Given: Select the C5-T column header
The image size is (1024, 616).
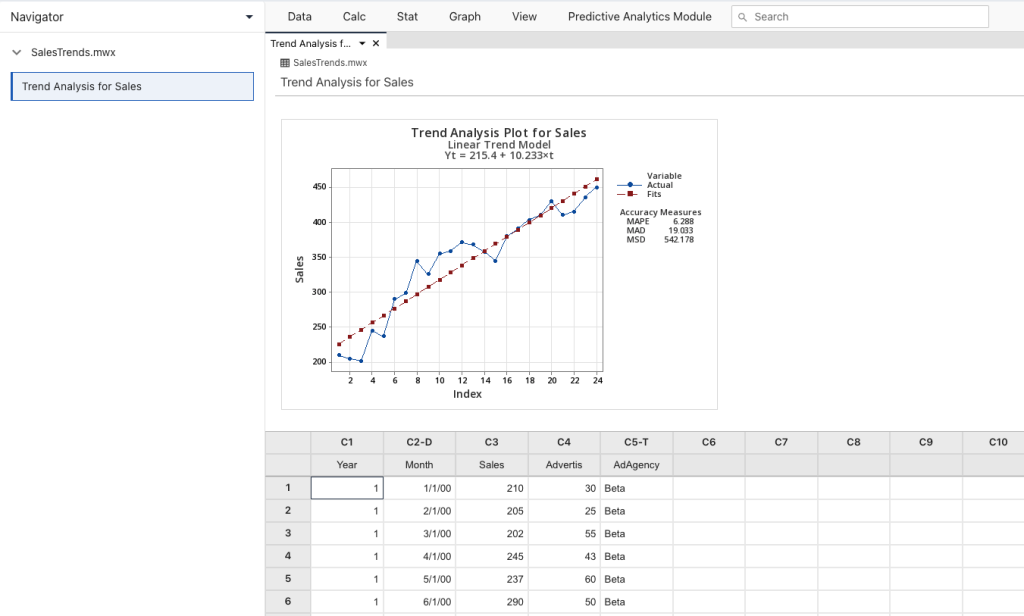Looking at the screenshot, I should tap(636, 442).
